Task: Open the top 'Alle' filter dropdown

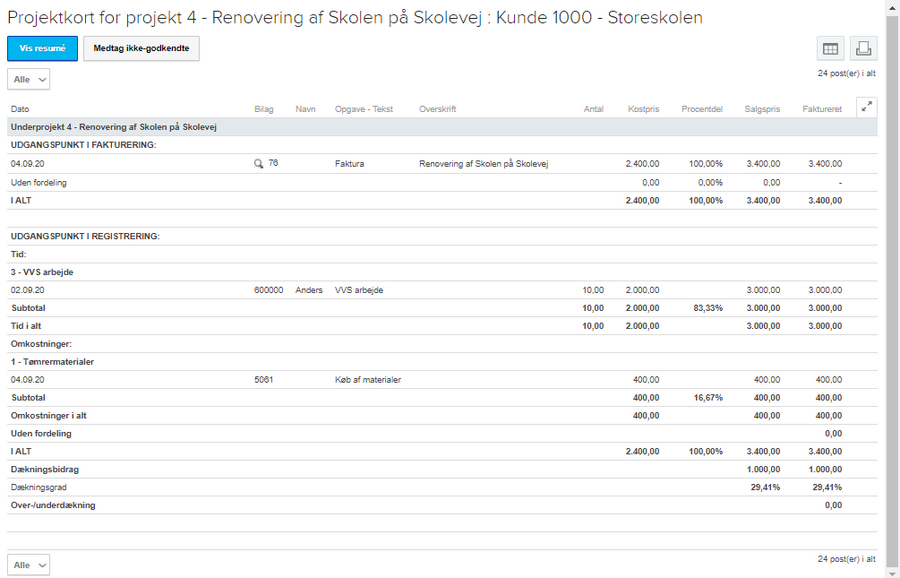Action: click(28, 79)
